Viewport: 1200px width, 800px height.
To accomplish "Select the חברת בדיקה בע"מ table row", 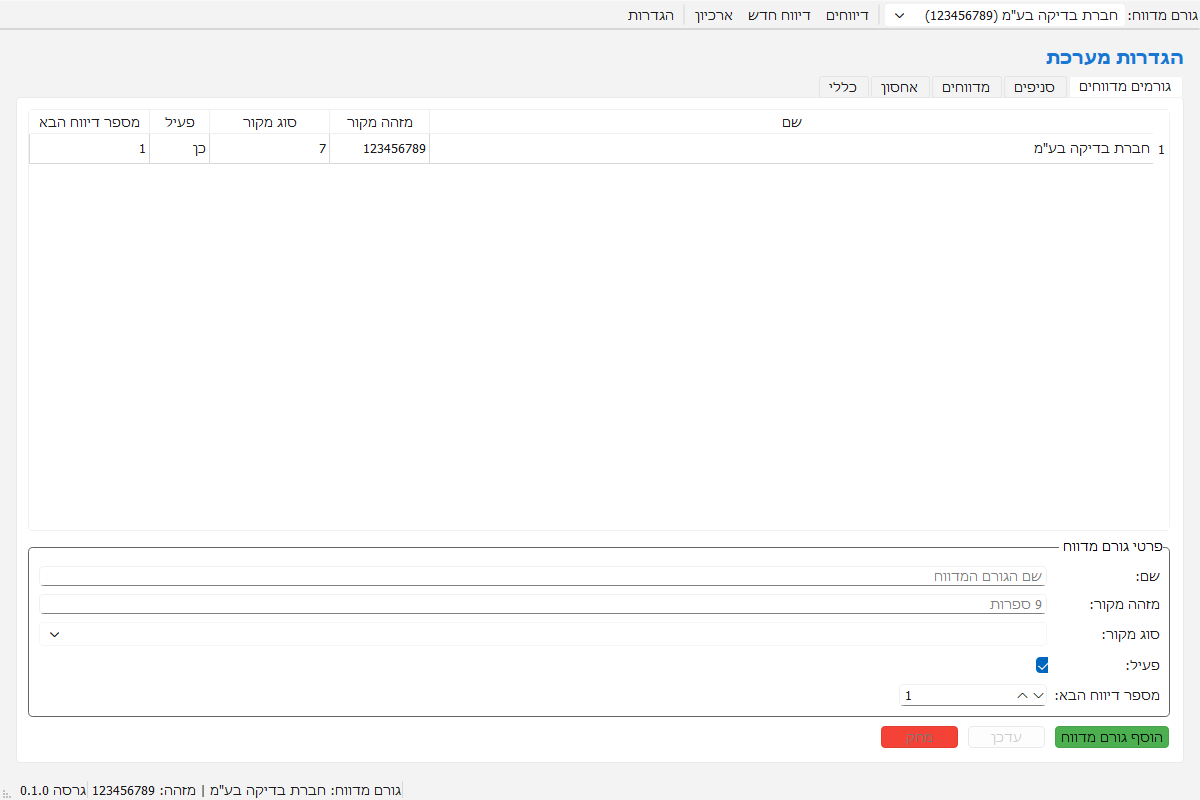I will [790, 149].
